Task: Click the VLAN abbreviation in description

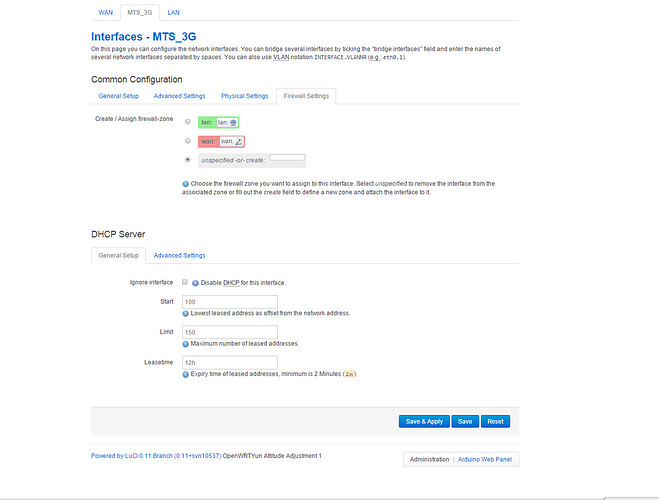Action: [281, 57]
